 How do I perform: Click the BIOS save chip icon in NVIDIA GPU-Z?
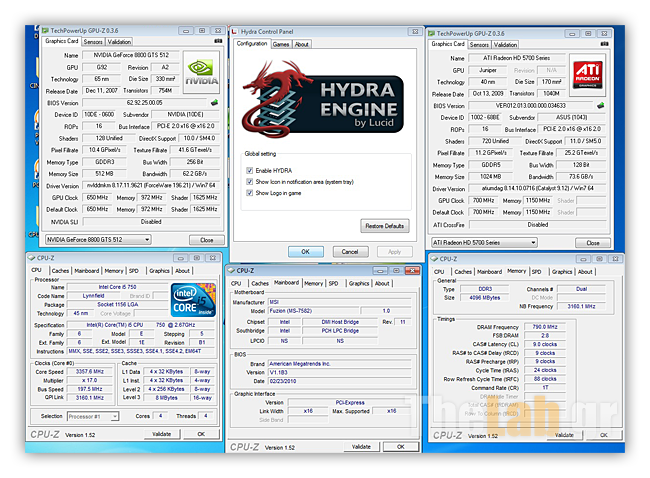(x=214, y=102)
